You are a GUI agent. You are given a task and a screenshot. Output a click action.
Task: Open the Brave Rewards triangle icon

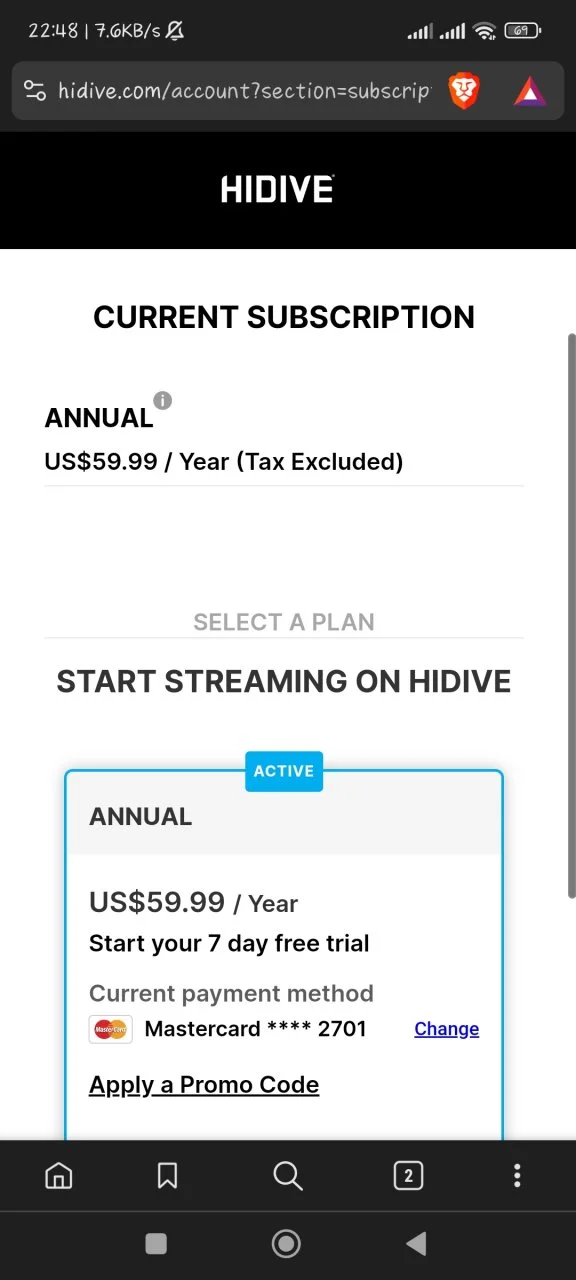[530, 92]
